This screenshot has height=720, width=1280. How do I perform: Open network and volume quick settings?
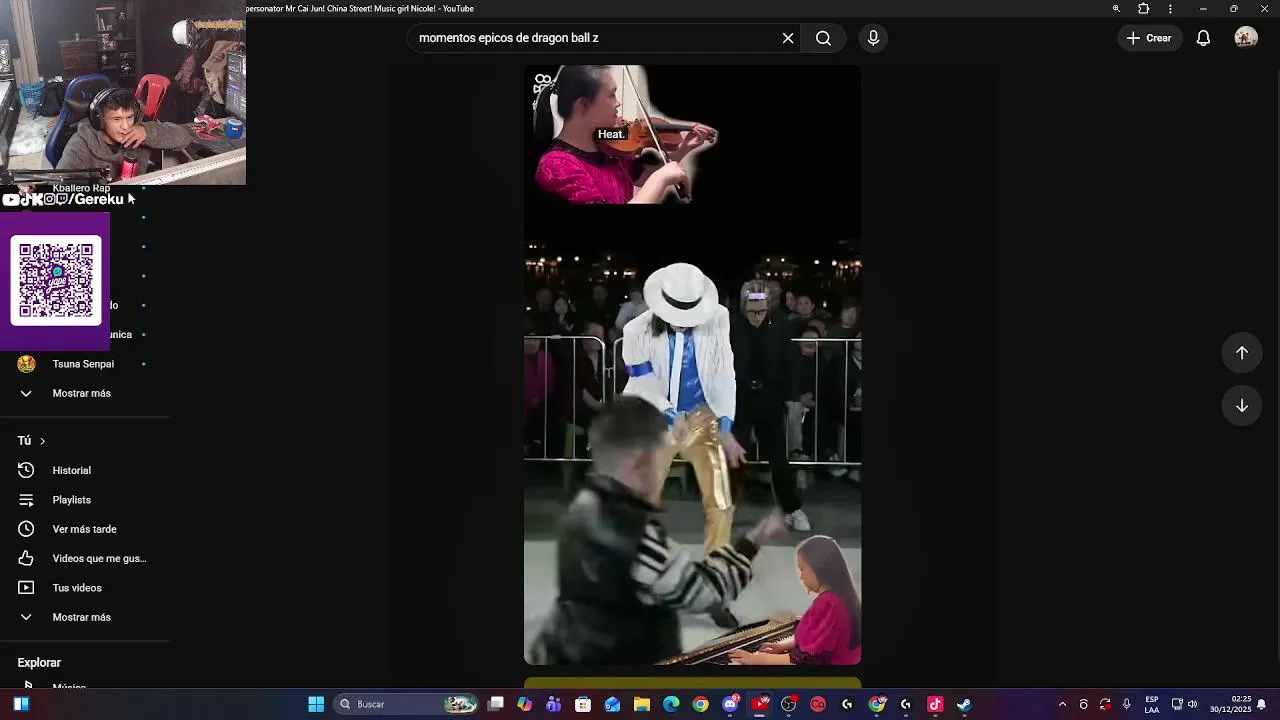click(1184, 704)
